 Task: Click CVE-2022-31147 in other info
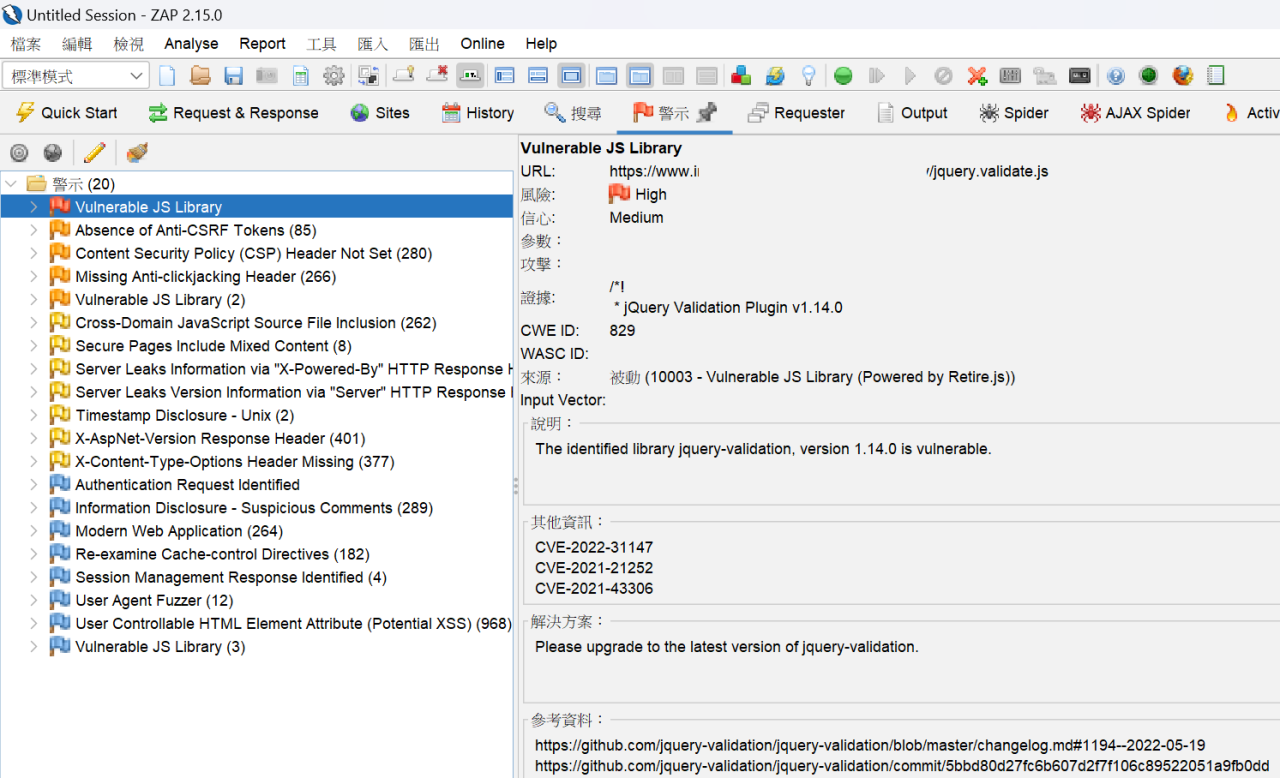click(x=594, y=547)
